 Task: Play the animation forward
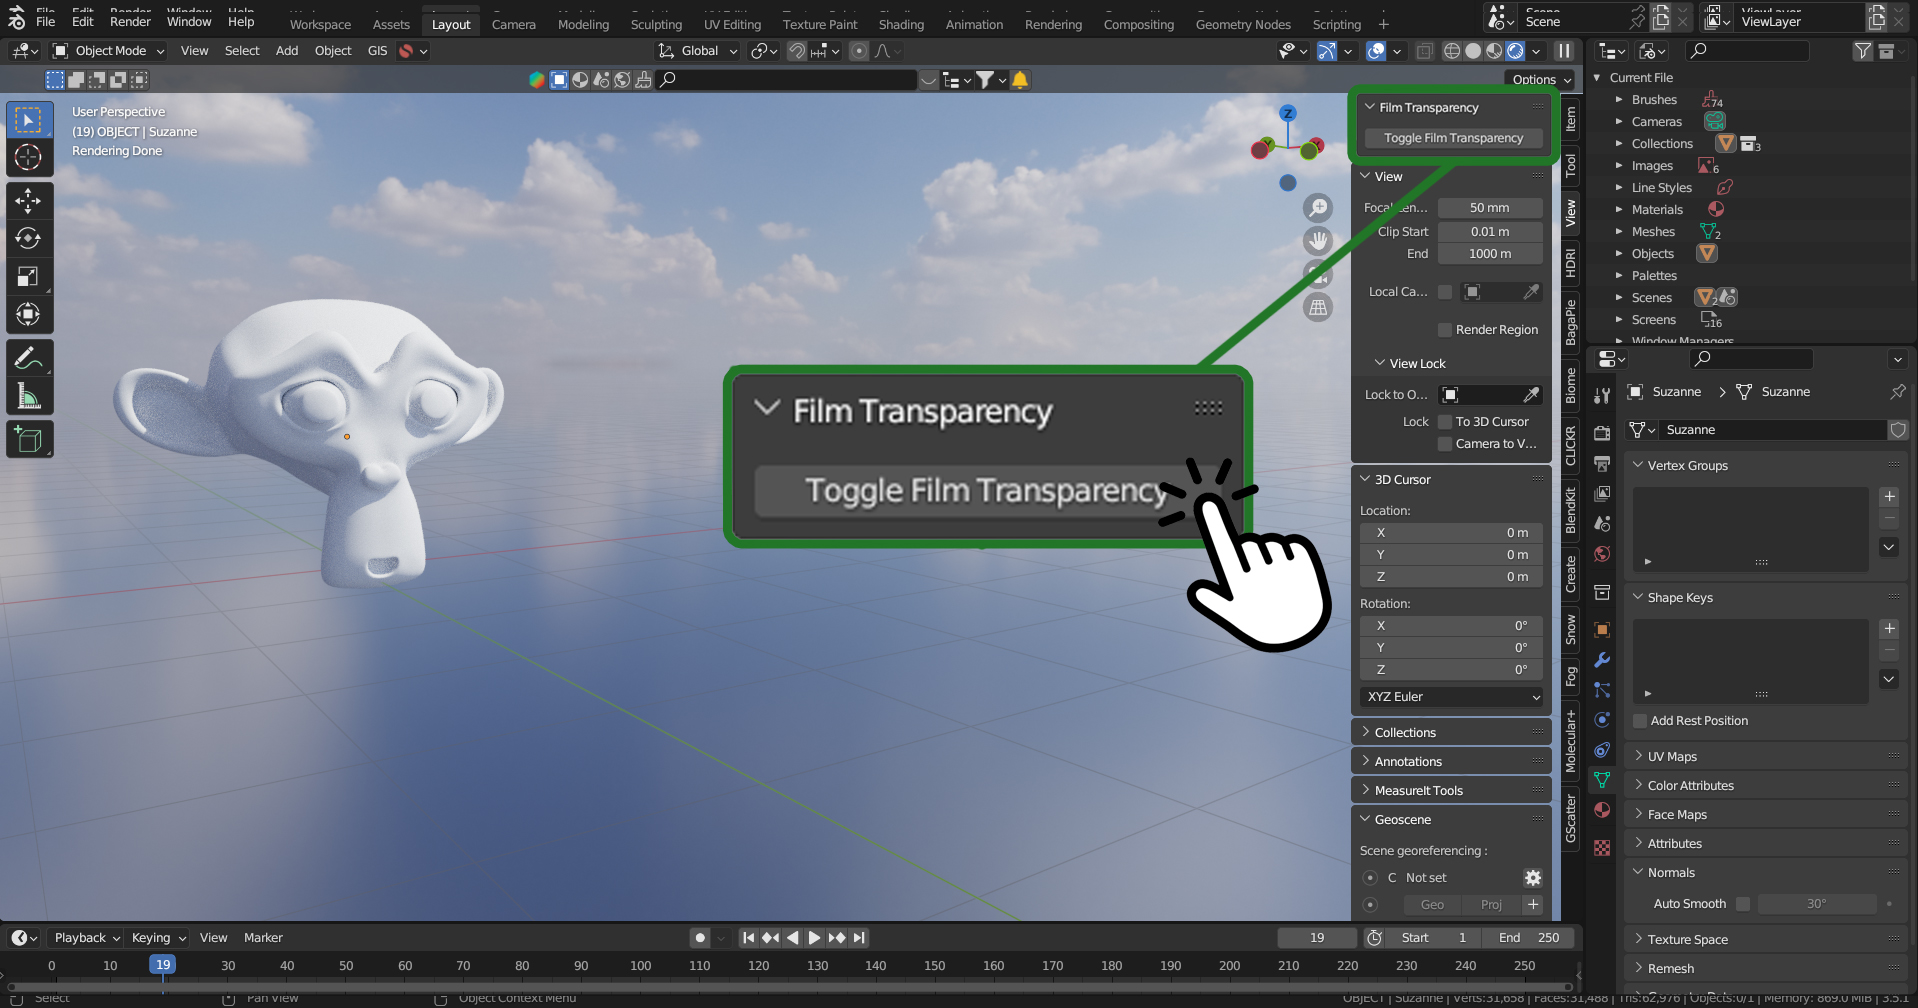tap(814, 938)
